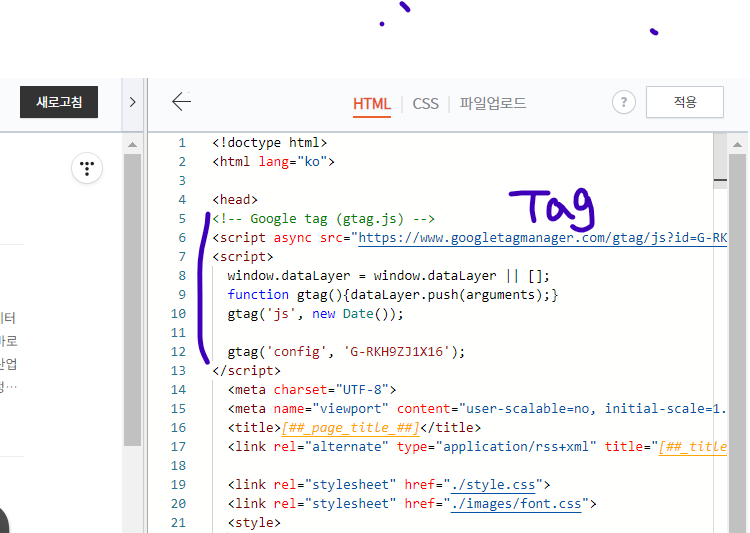Click the function gtag() definition line
Screen dimensions: 750x533
point(393,295)
